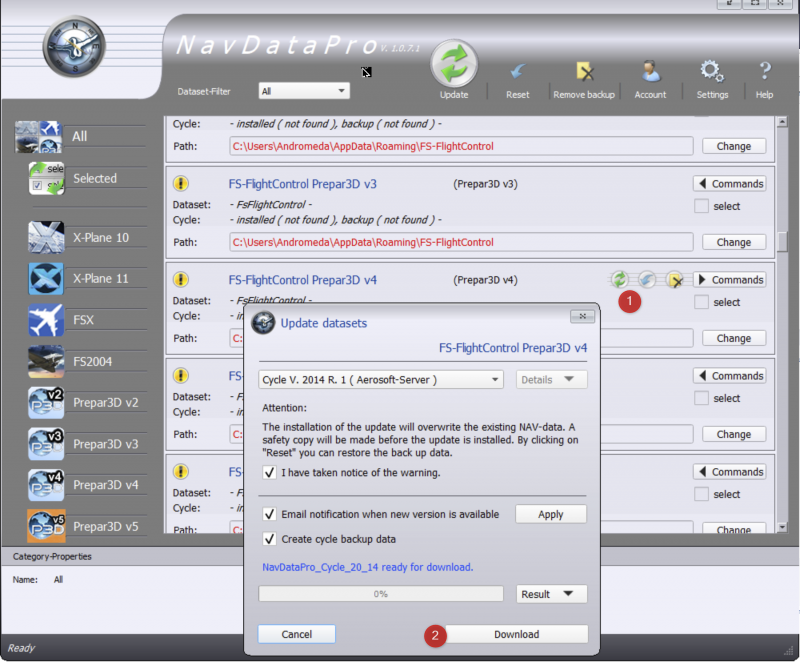This screenshot has height=662, width=800.
Task: Expand Commands for FS-FlightControl Prepar3D v3
Action: pos(730,184)
